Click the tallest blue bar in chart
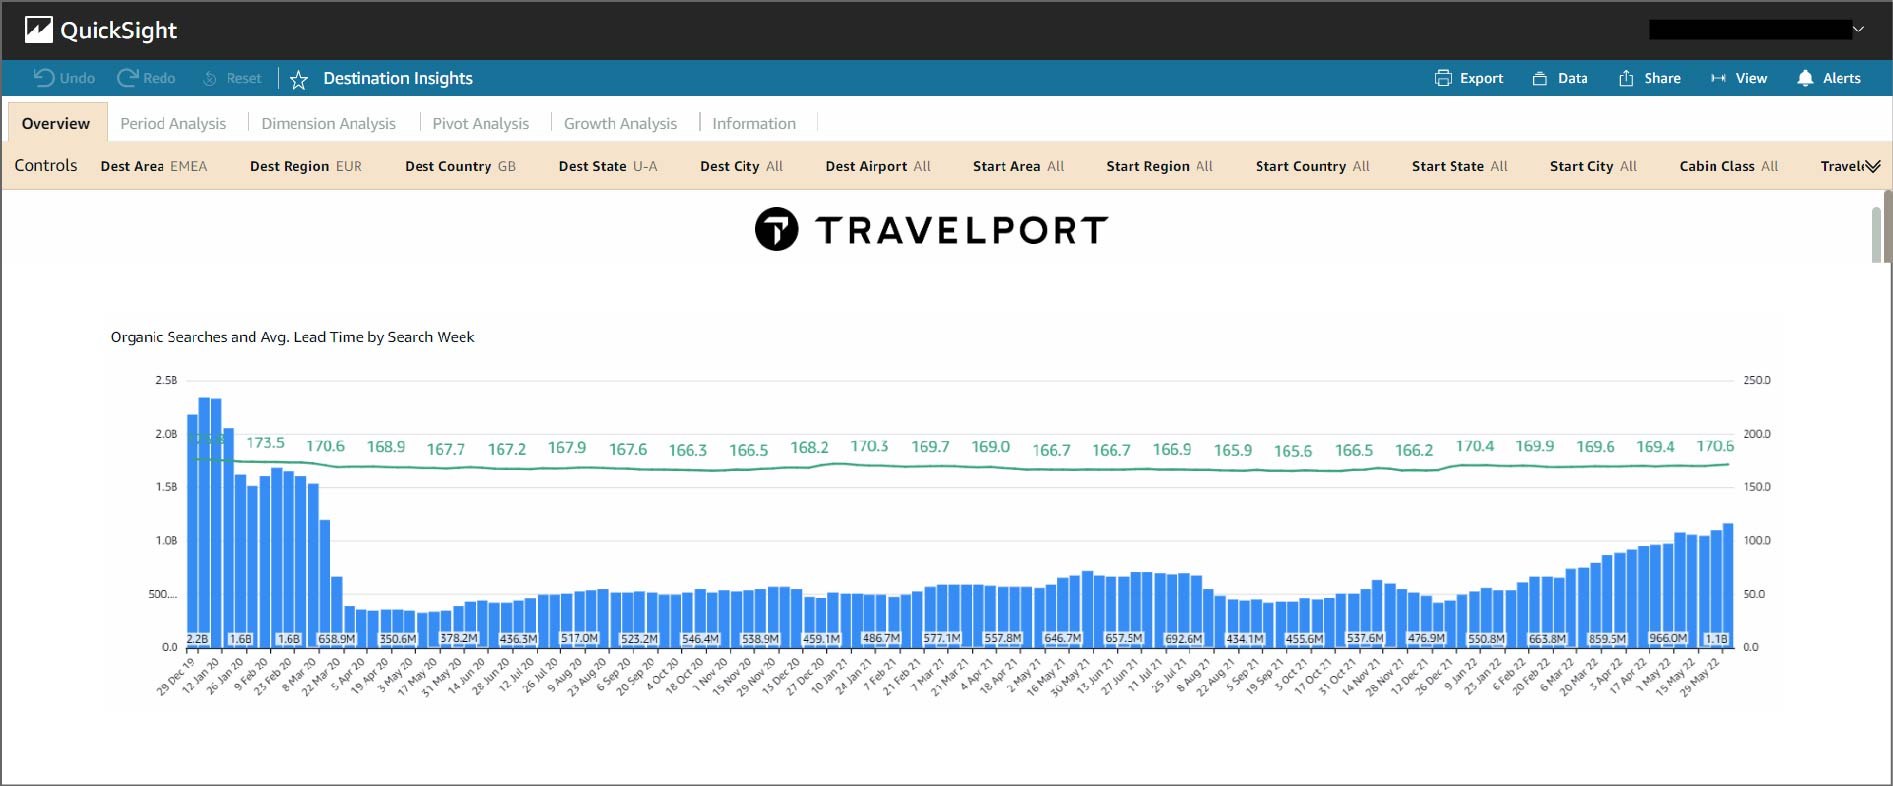Viewport: 1893px width, 786px height. [x=204, y=520]
